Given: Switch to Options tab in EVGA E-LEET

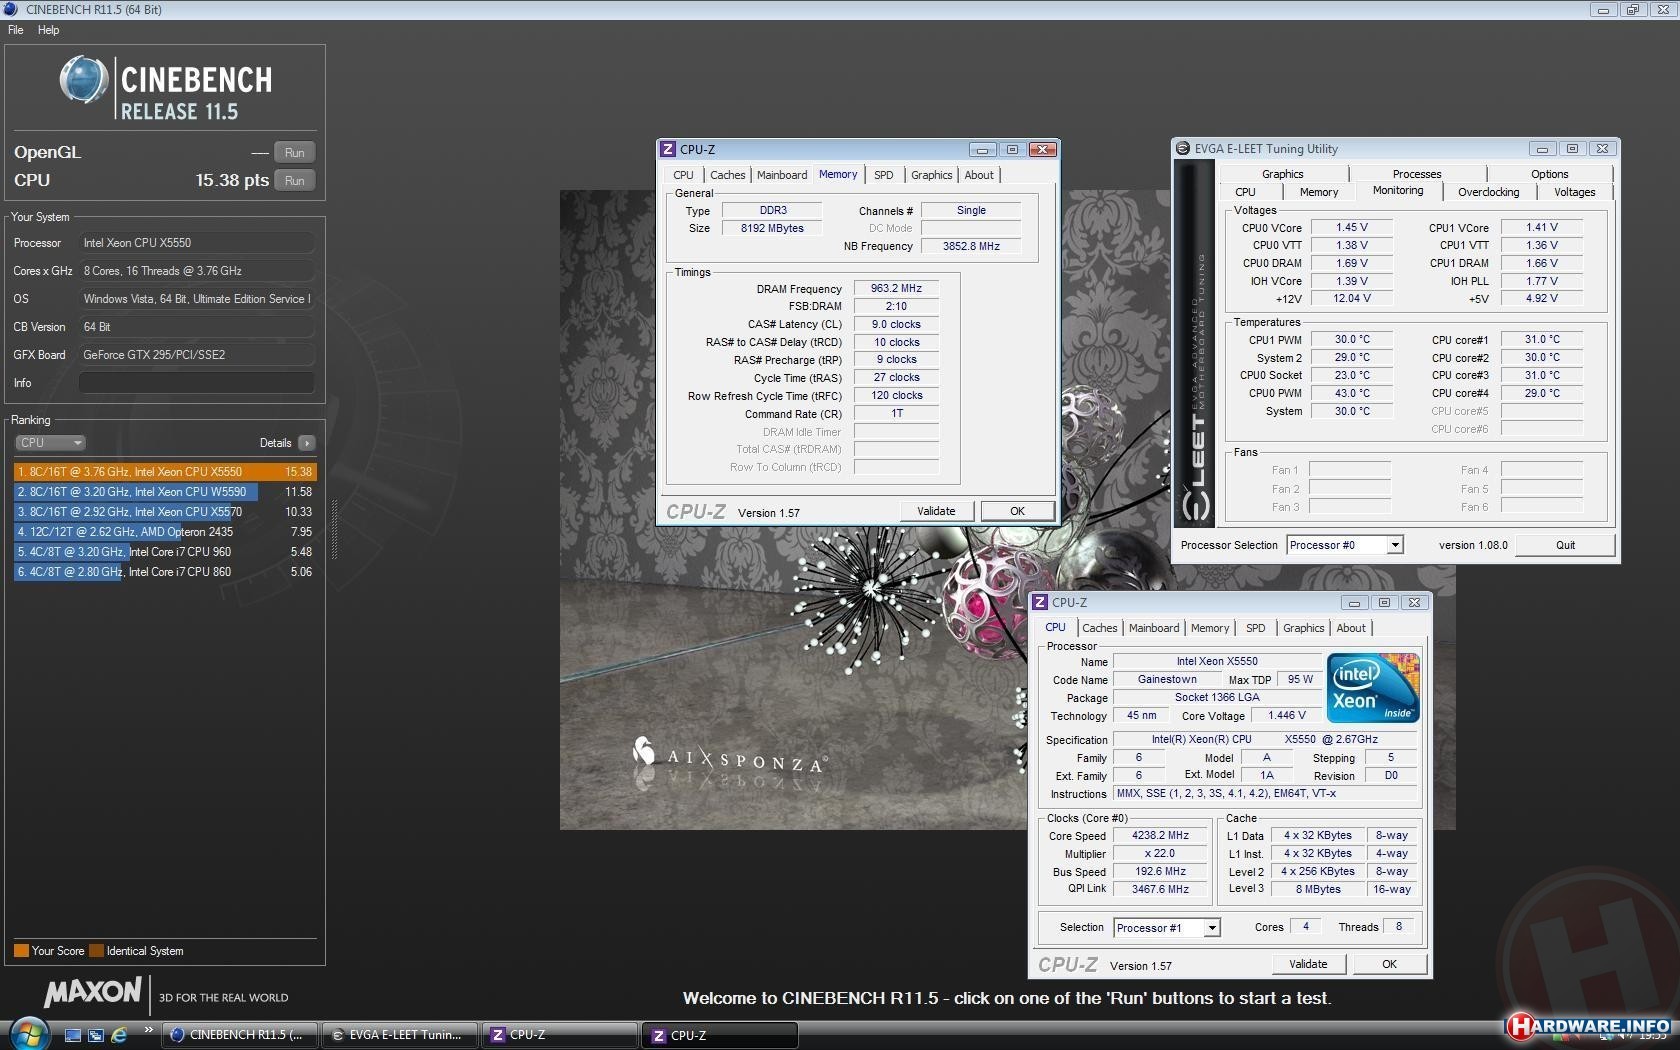Looking at the screenshot, I should coord(1549,174).
